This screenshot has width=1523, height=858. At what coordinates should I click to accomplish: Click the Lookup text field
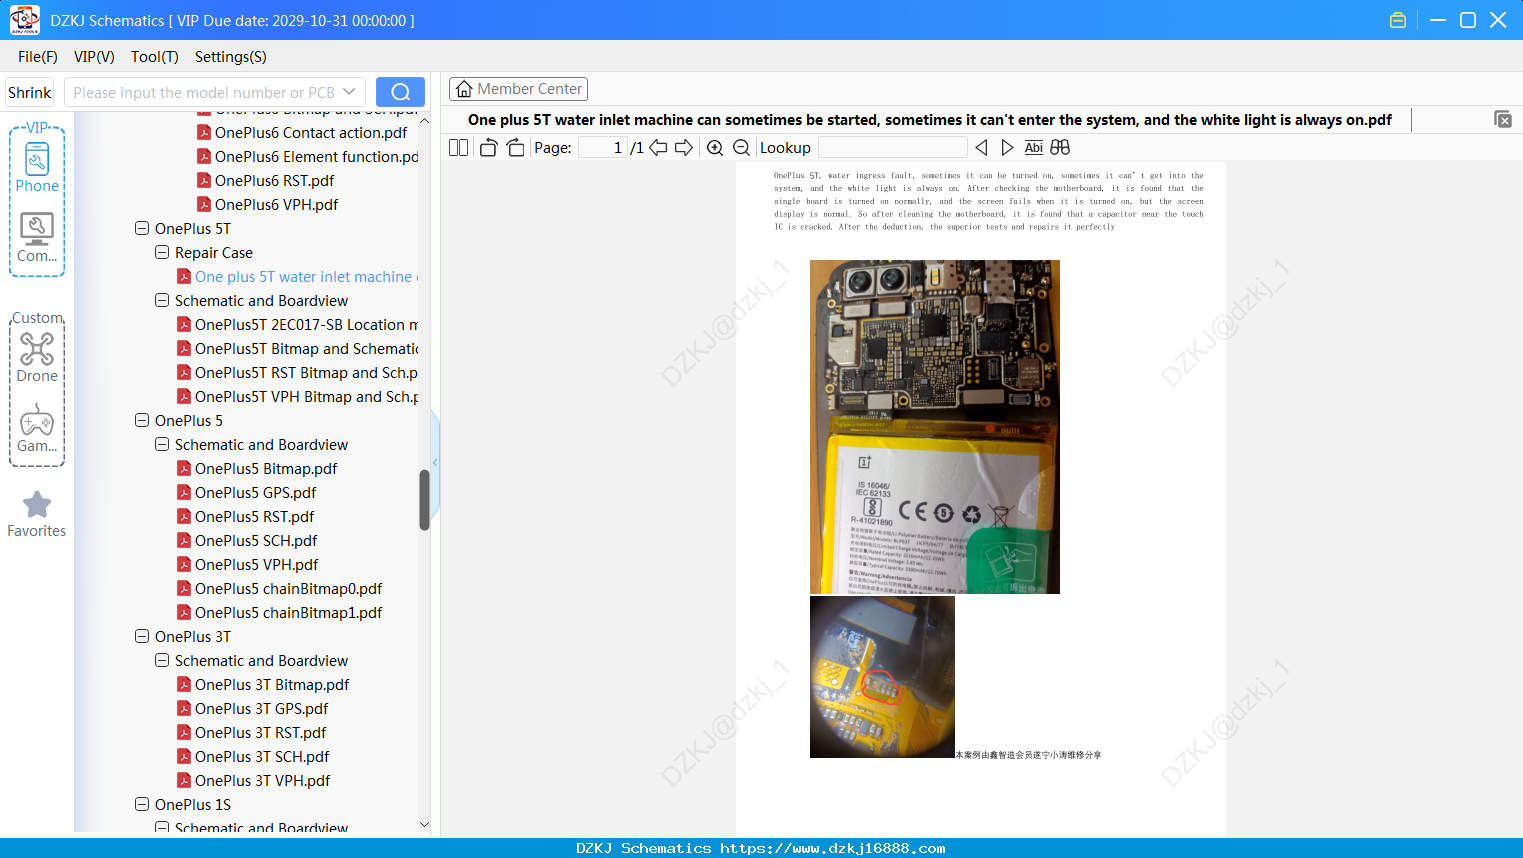click(x=893, y=147)
